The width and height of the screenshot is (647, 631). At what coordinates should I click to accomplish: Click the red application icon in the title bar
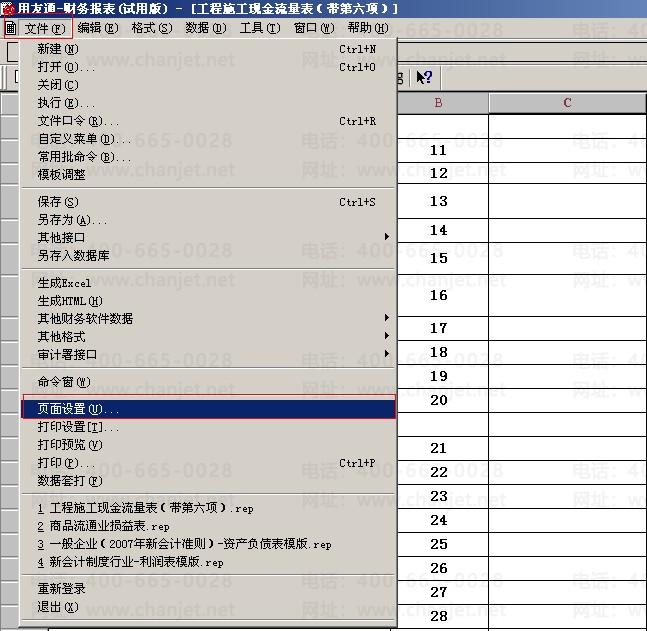click(7, 8)
